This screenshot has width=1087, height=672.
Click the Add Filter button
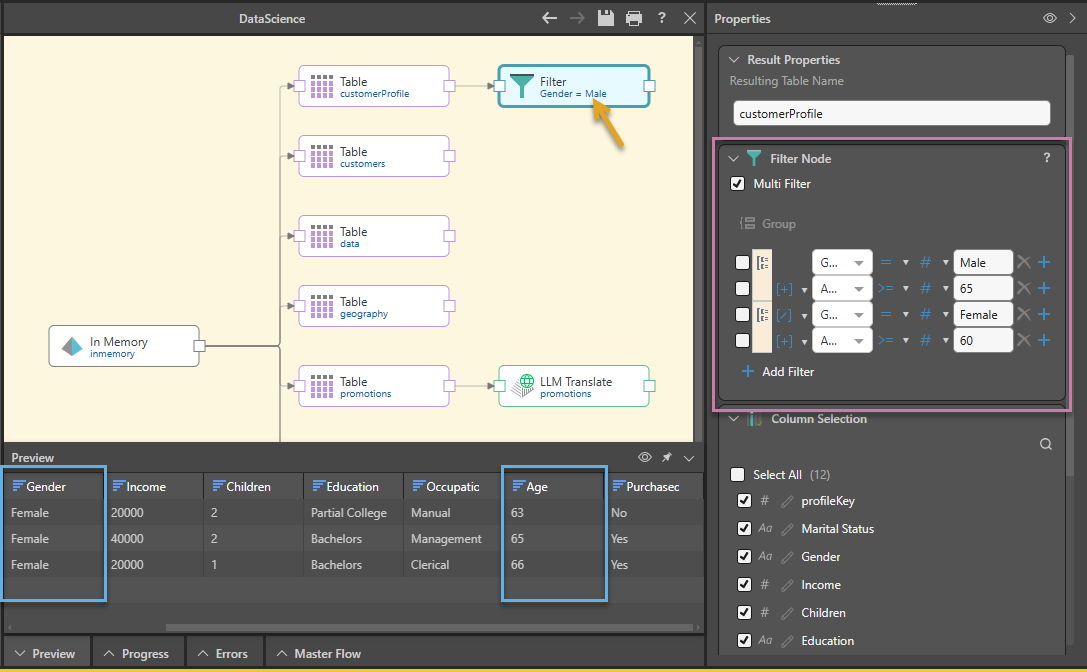[778, 372]
